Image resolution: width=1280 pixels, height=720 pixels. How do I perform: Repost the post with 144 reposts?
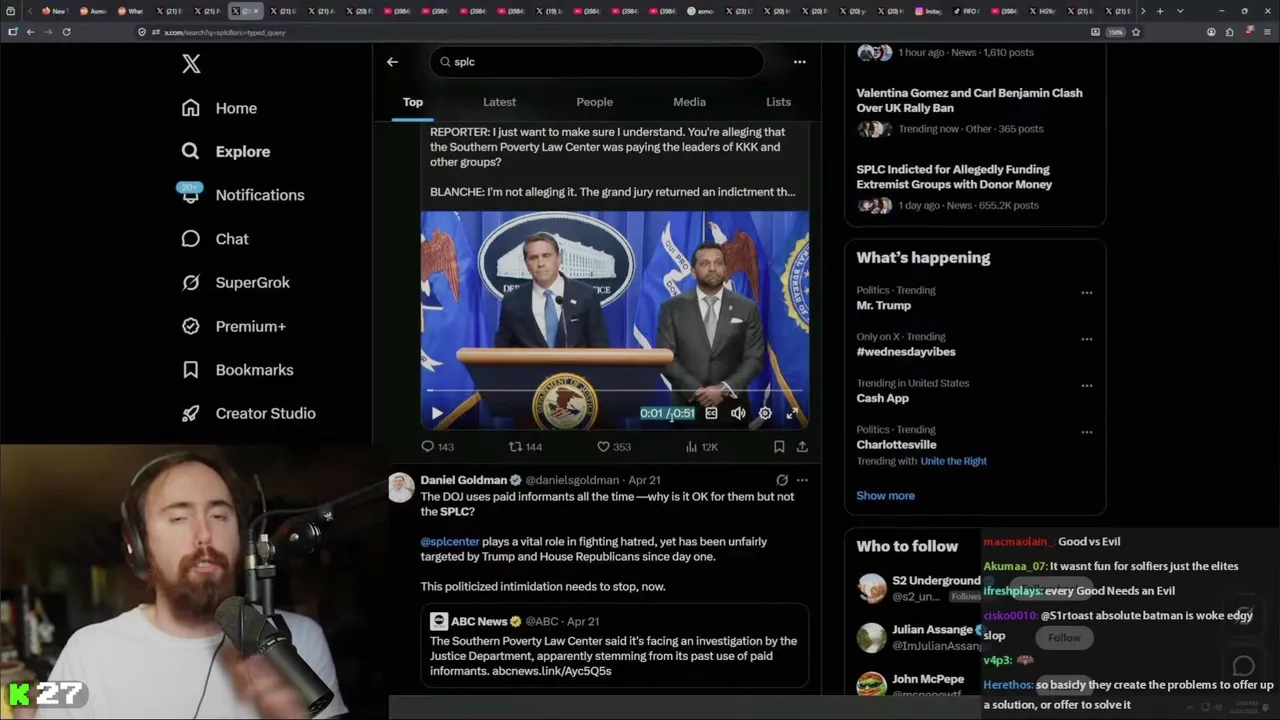[525, 447]
